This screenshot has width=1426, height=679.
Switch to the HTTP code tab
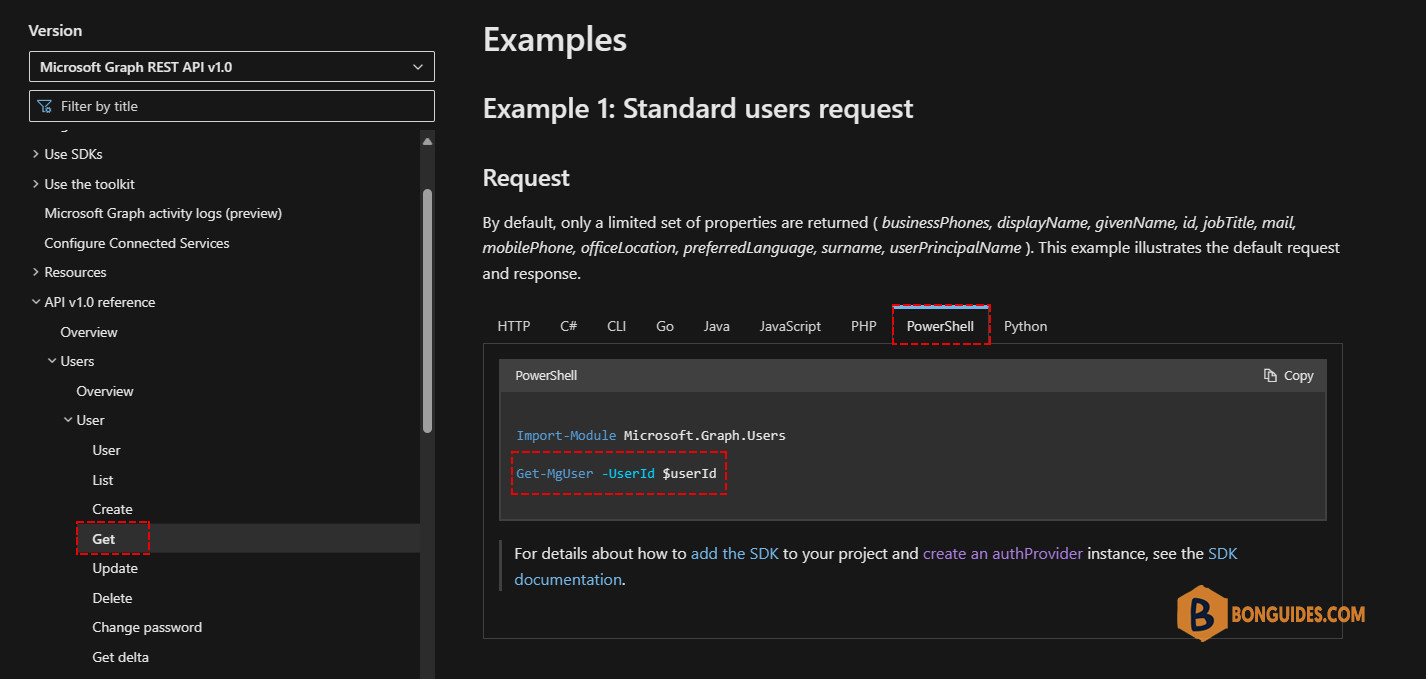pyautogui.click(x=514, y=326)
